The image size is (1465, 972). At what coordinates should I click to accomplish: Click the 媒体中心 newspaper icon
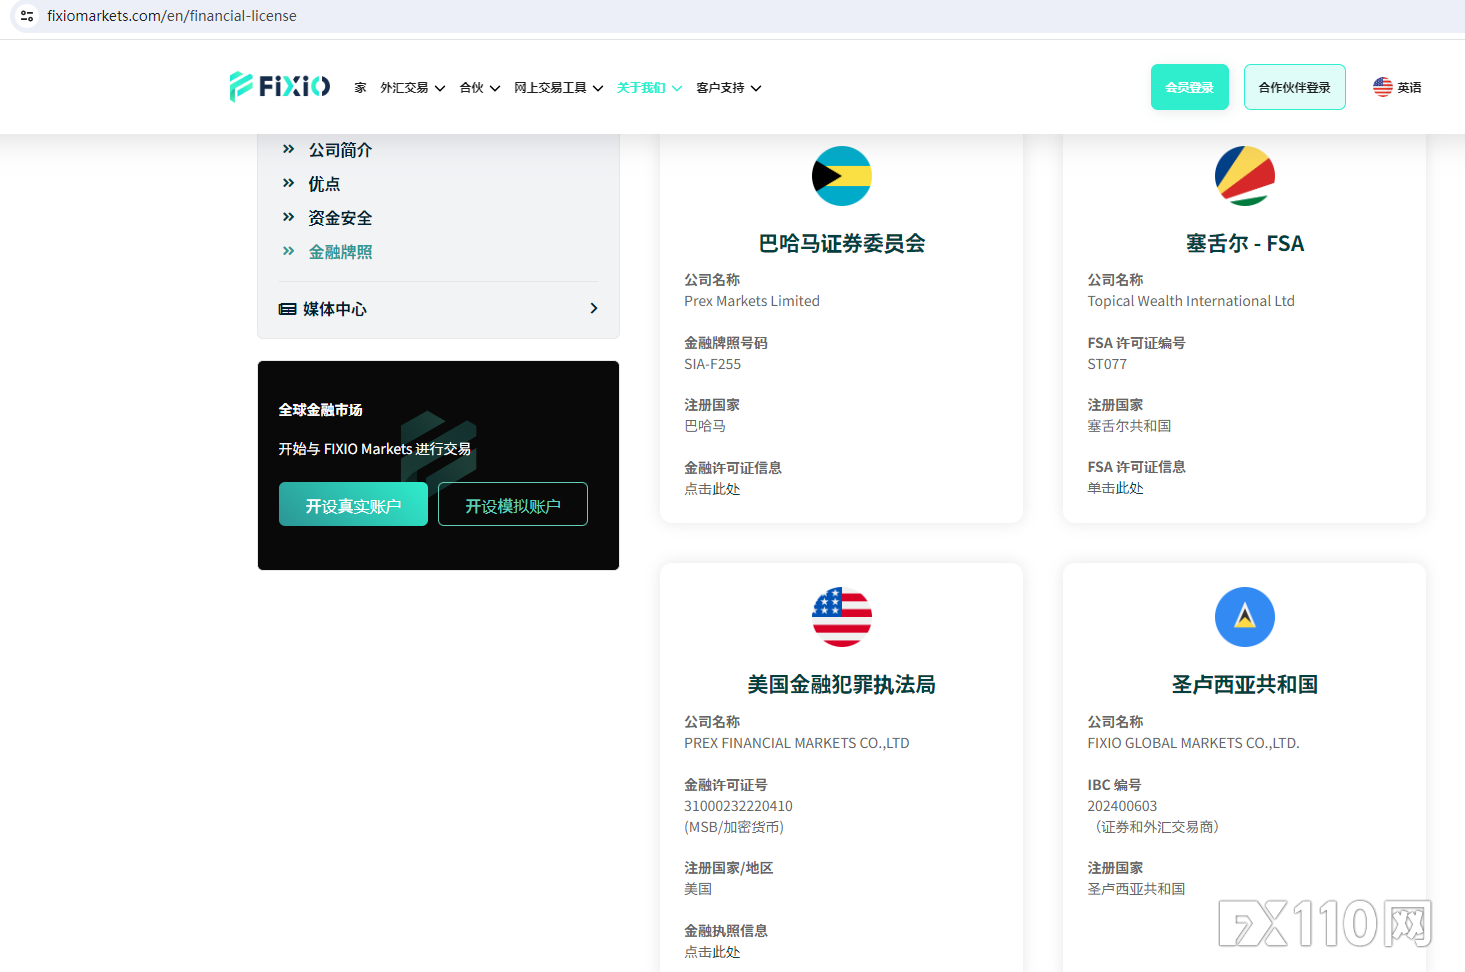pos(287,309)
